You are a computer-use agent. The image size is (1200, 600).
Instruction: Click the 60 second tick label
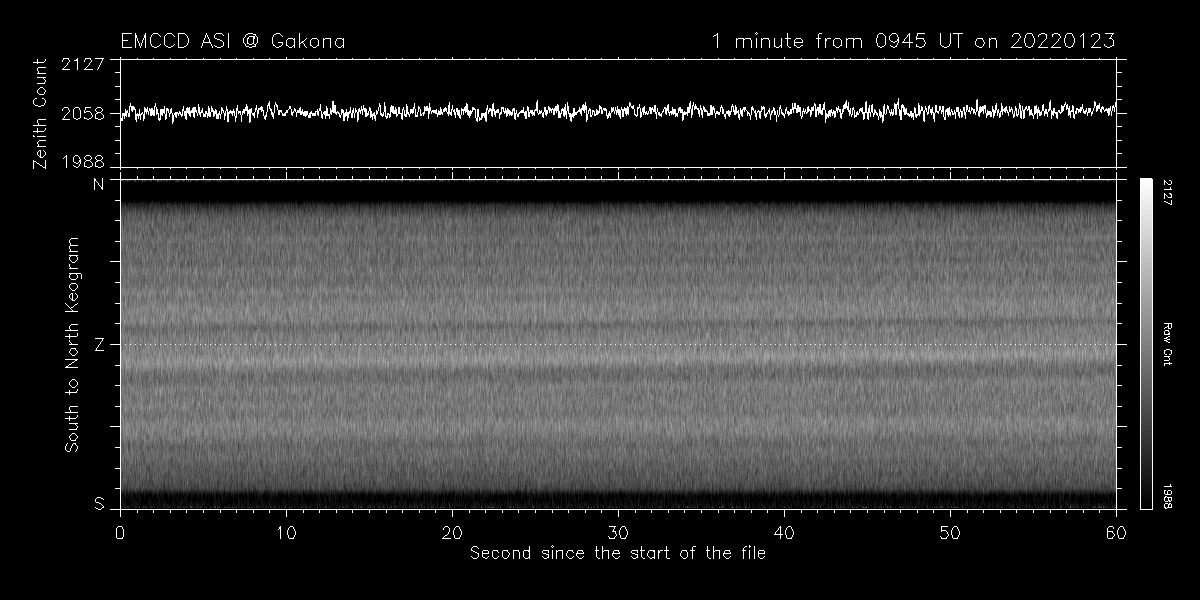point(1116,531)
